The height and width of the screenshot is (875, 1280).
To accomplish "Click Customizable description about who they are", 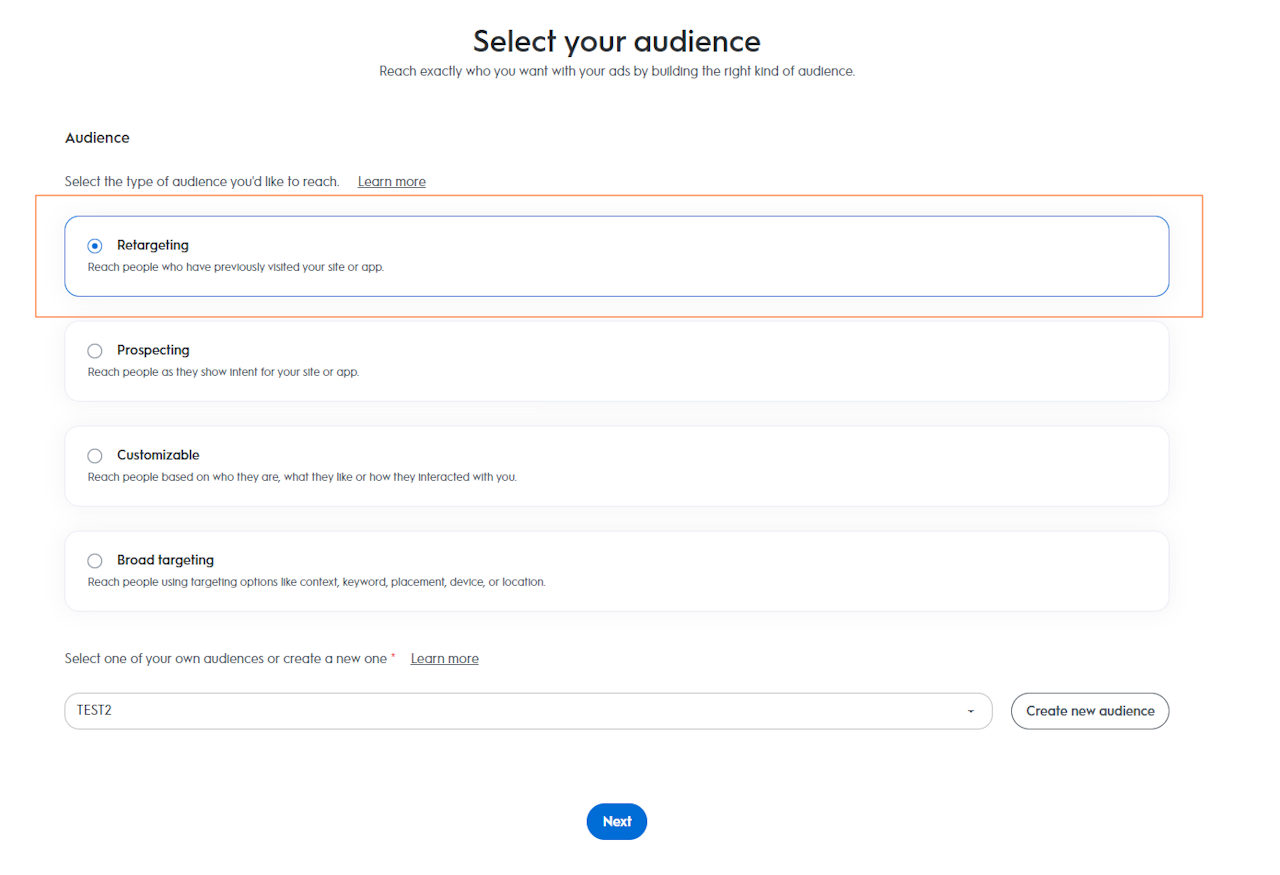I will pyautogui.click(x=302, y=477).
